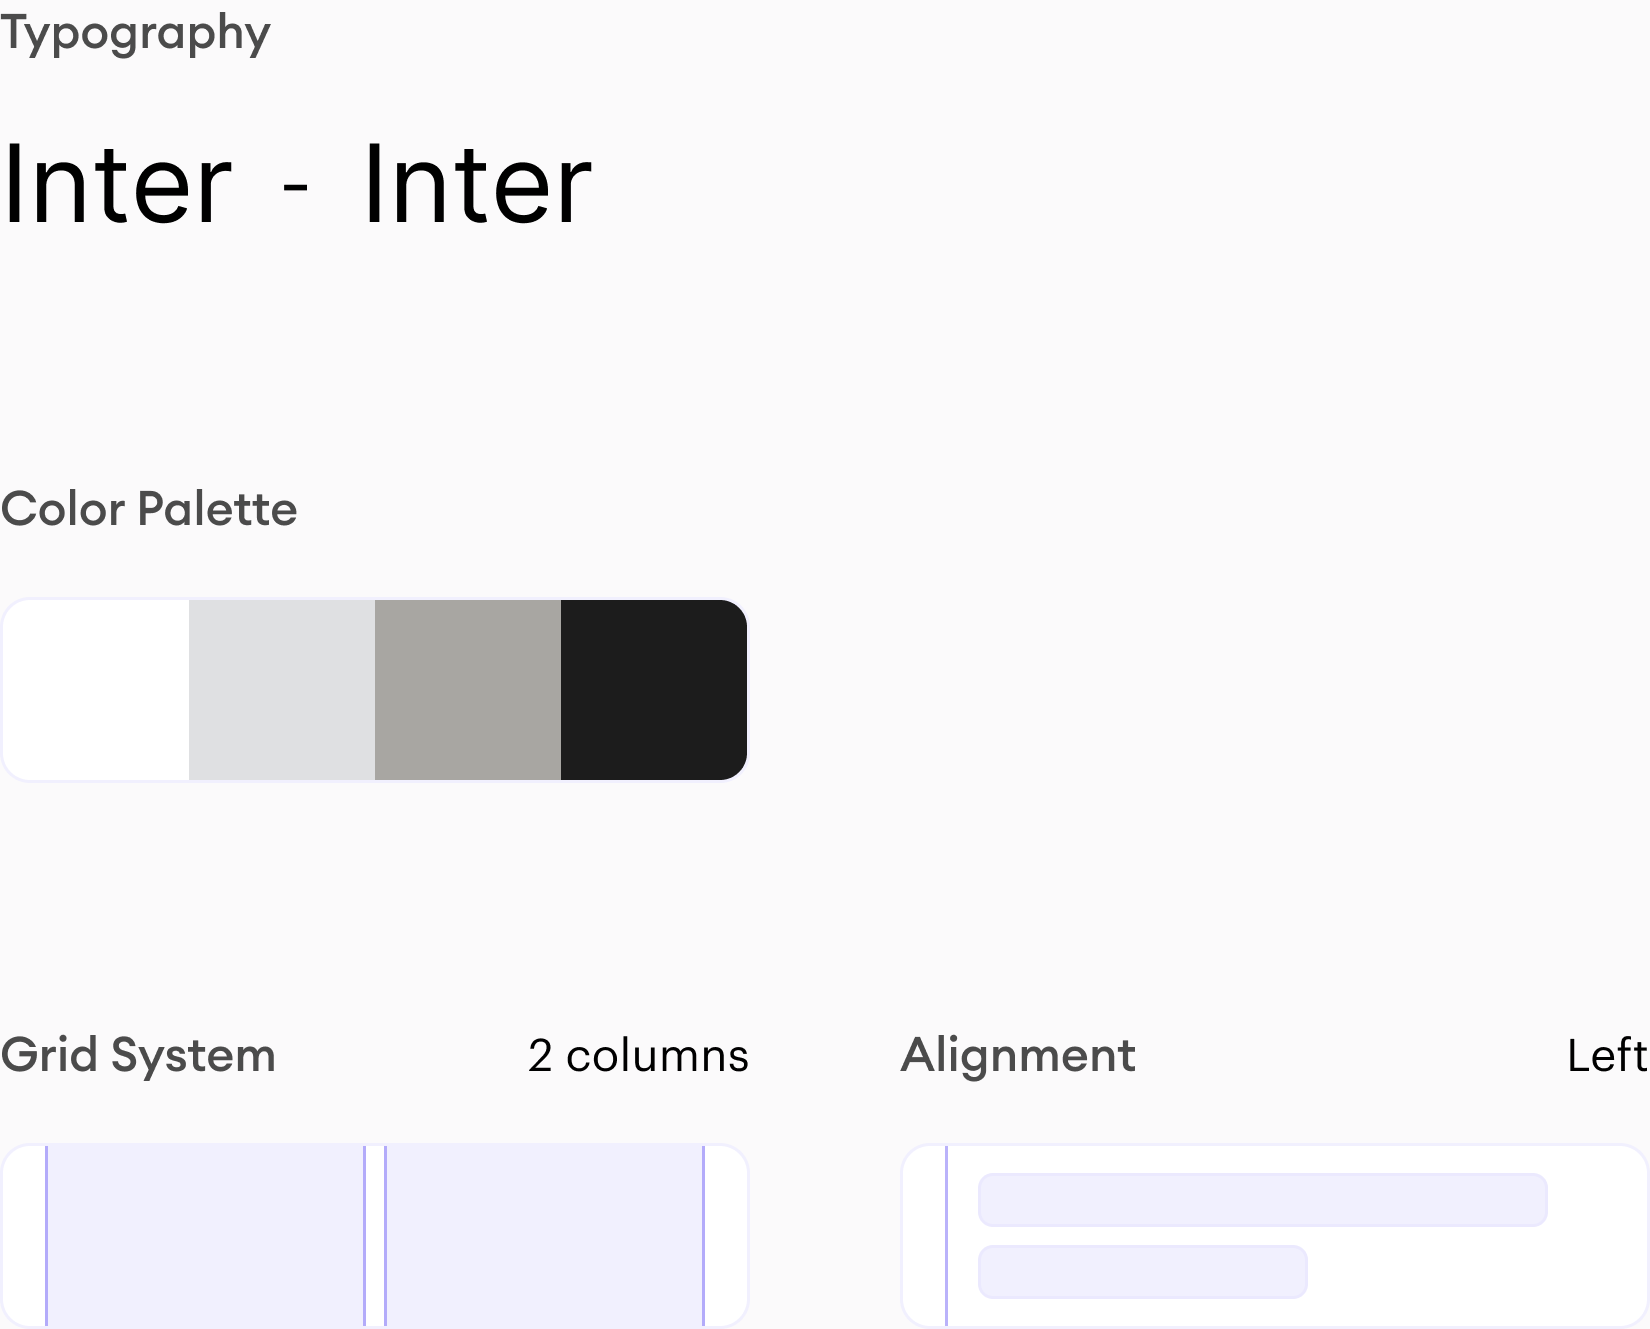The image size is (1650, 1329).
Task: Select the right column in grid preview
Action: (544, 1236)
